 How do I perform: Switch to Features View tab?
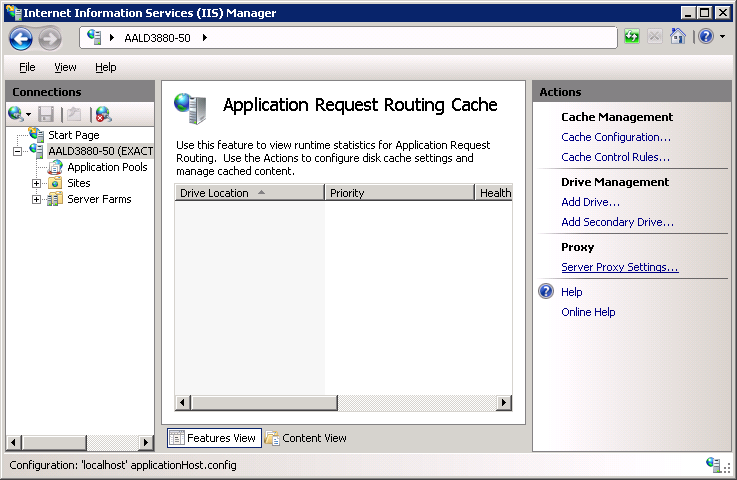[x=214, y=438]
